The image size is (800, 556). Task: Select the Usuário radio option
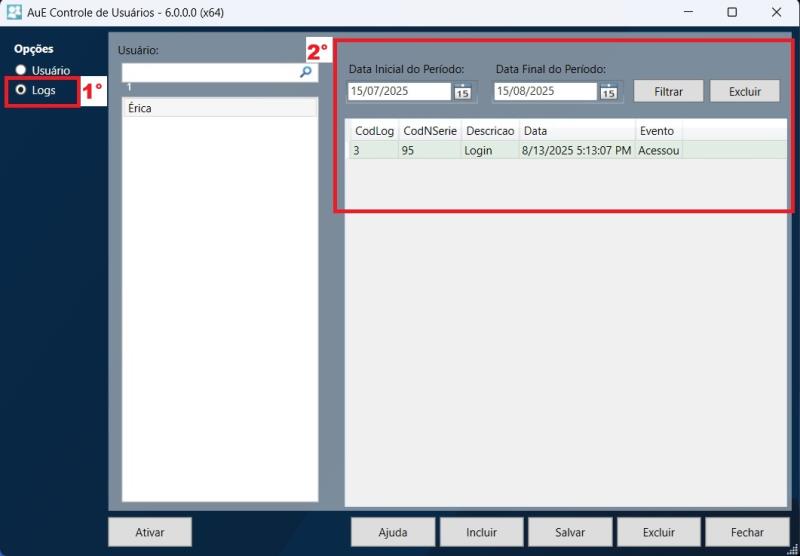click(21, 70)
